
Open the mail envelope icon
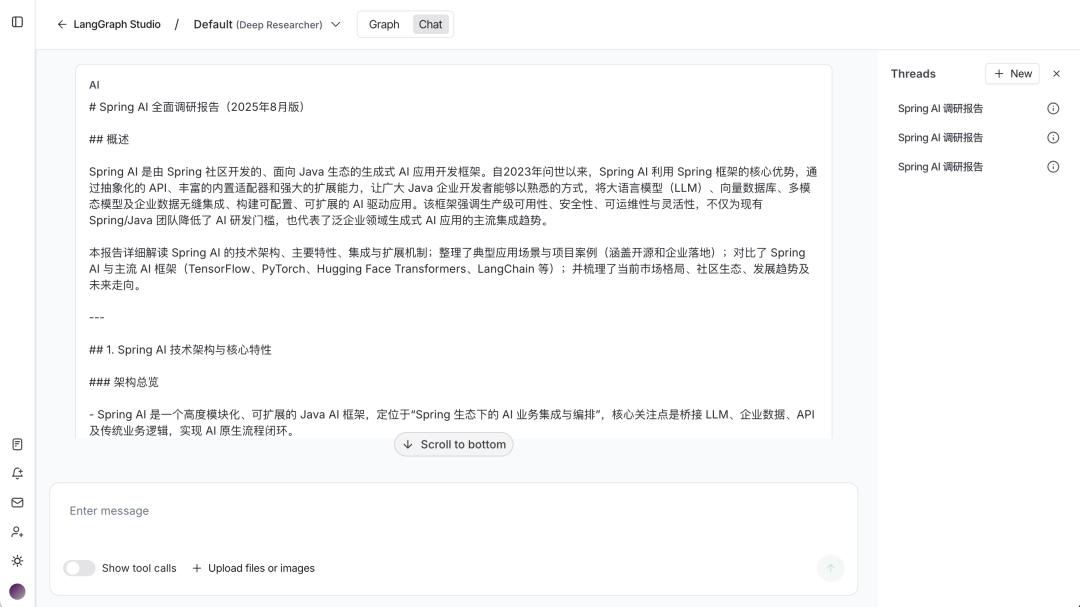17,503
